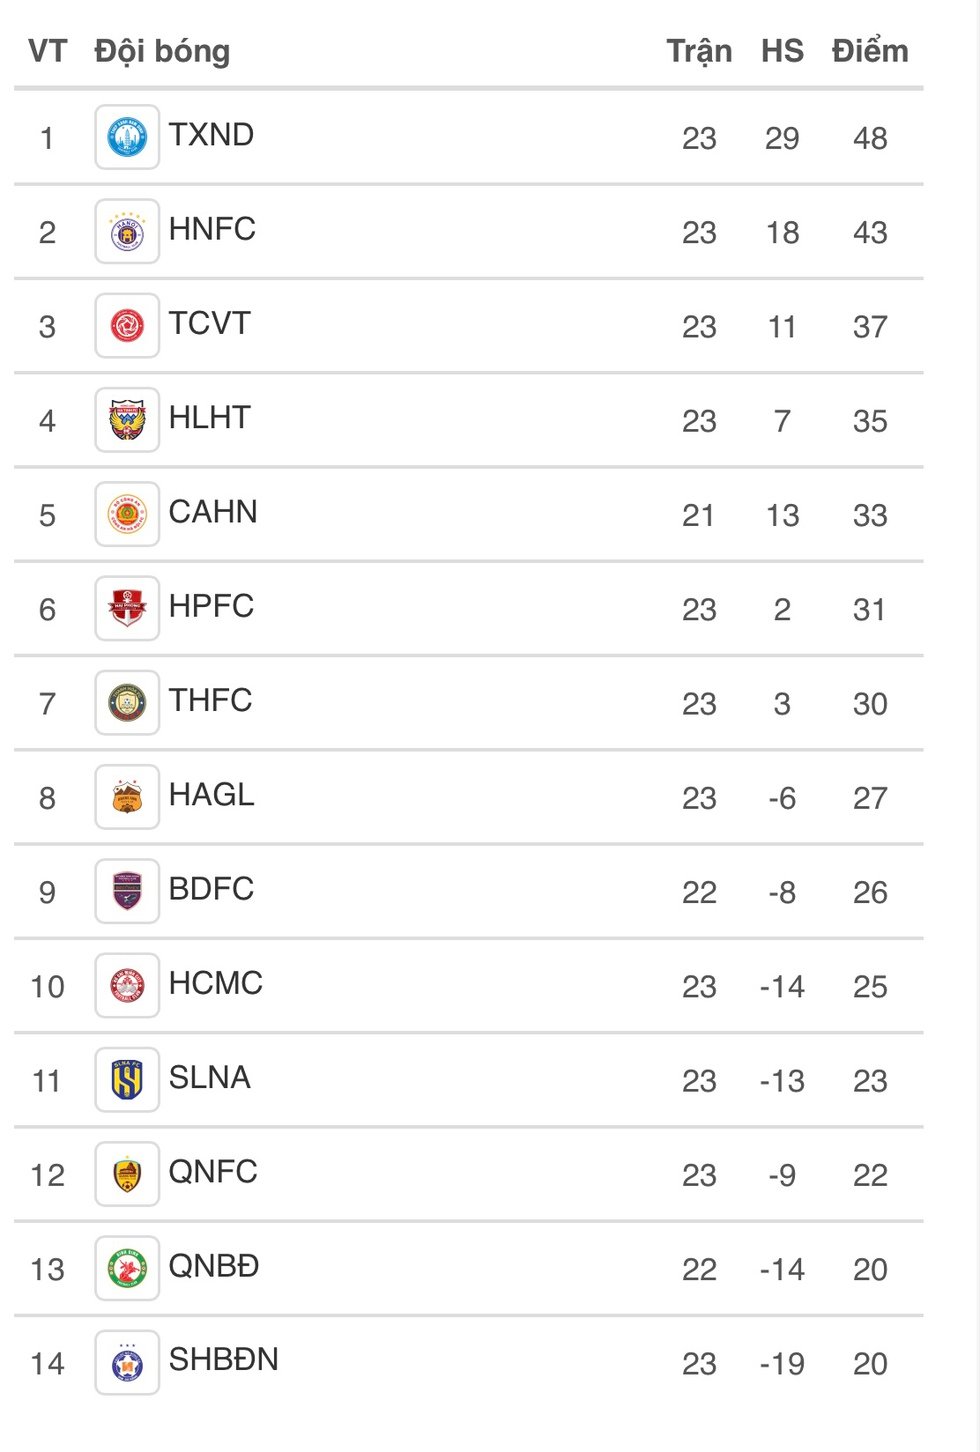
Task: Tap the QNBĐ green round badge
Action: pos(127,1269)
